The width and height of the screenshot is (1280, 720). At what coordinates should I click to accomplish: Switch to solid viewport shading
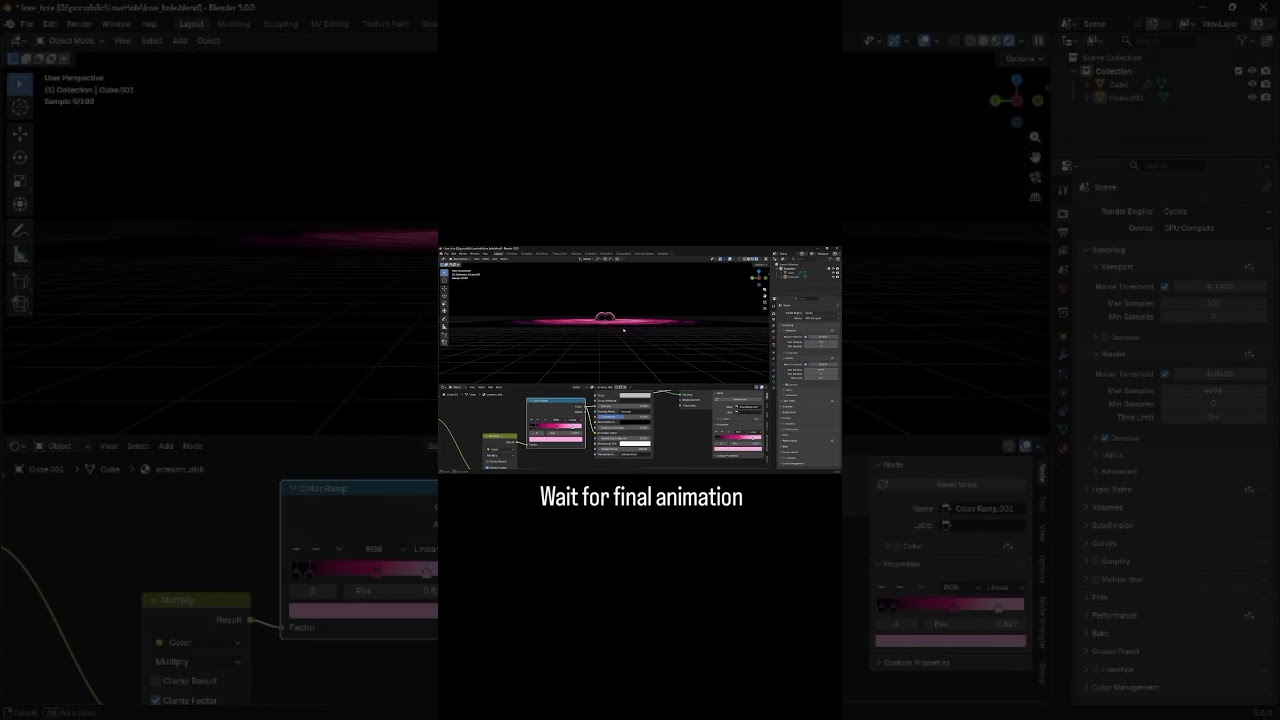983,41
